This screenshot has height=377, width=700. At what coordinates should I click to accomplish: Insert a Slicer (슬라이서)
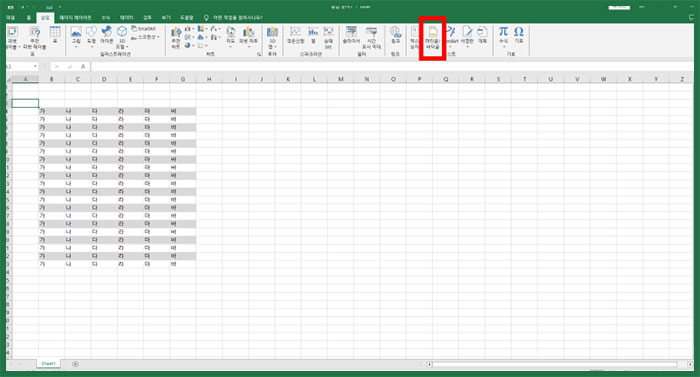pyautogui.click(x=351, y=35)
